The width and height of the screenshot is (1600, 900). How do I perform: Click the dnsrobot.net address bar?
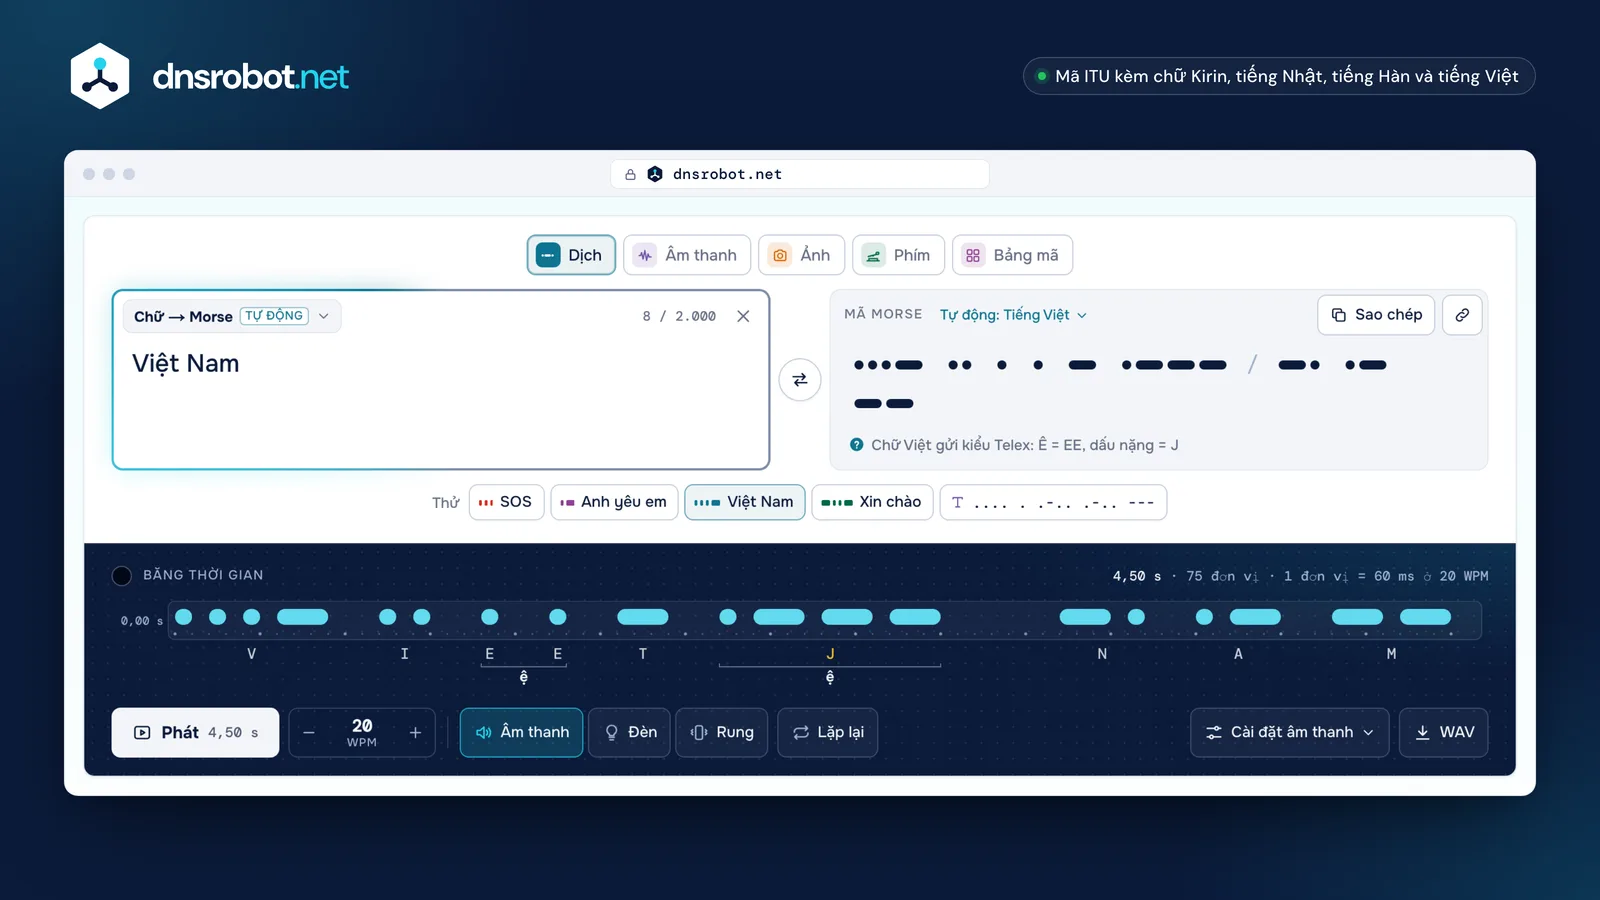pos(800,174)
